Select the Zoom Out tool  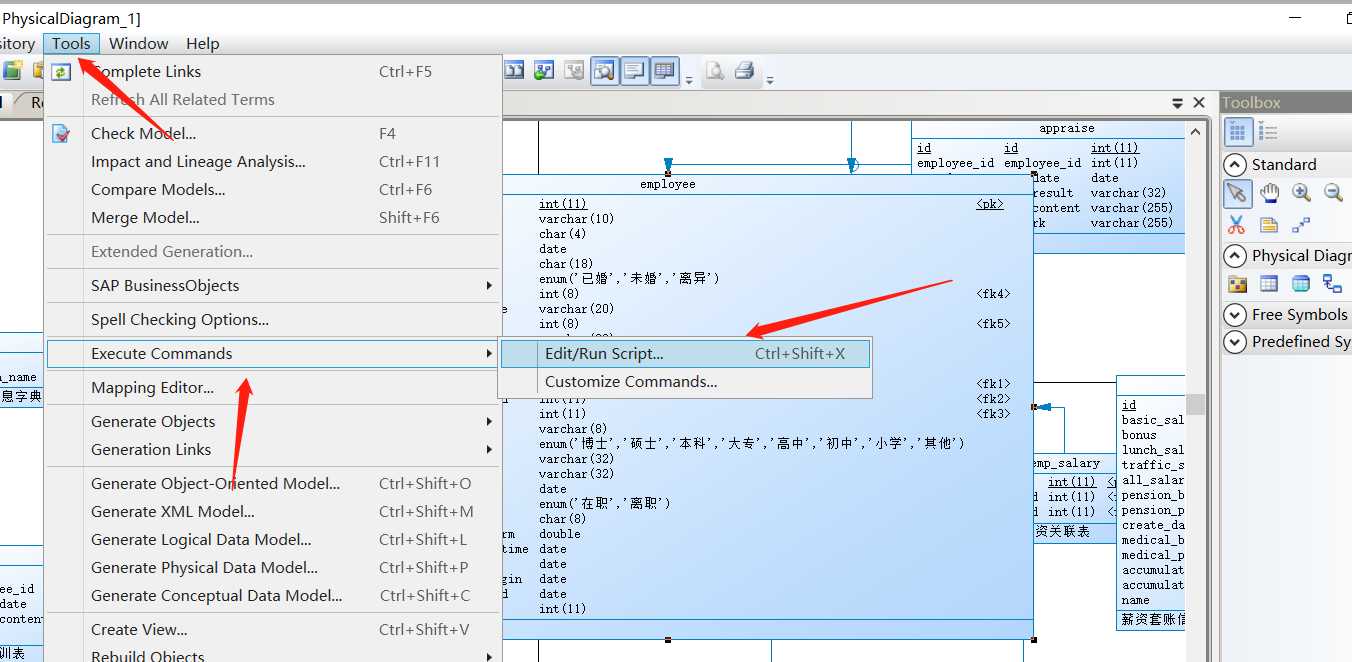1333,193
